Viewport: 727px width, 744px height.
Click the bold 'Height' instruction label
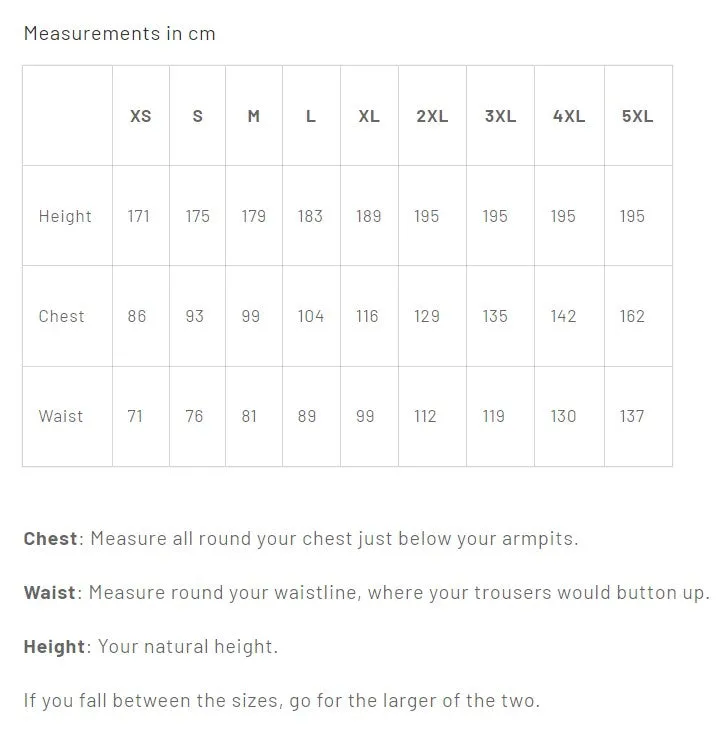click(x=54, y=647)
